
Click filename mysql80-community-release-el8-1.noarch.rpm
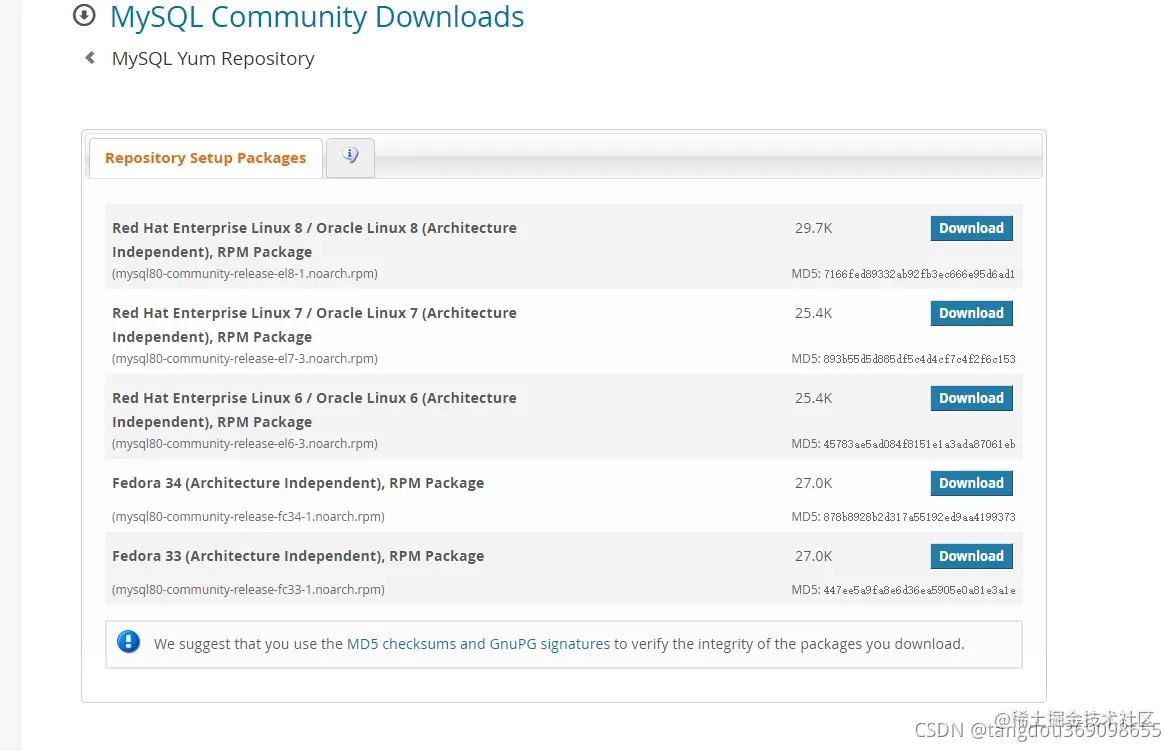pos(244,274)
